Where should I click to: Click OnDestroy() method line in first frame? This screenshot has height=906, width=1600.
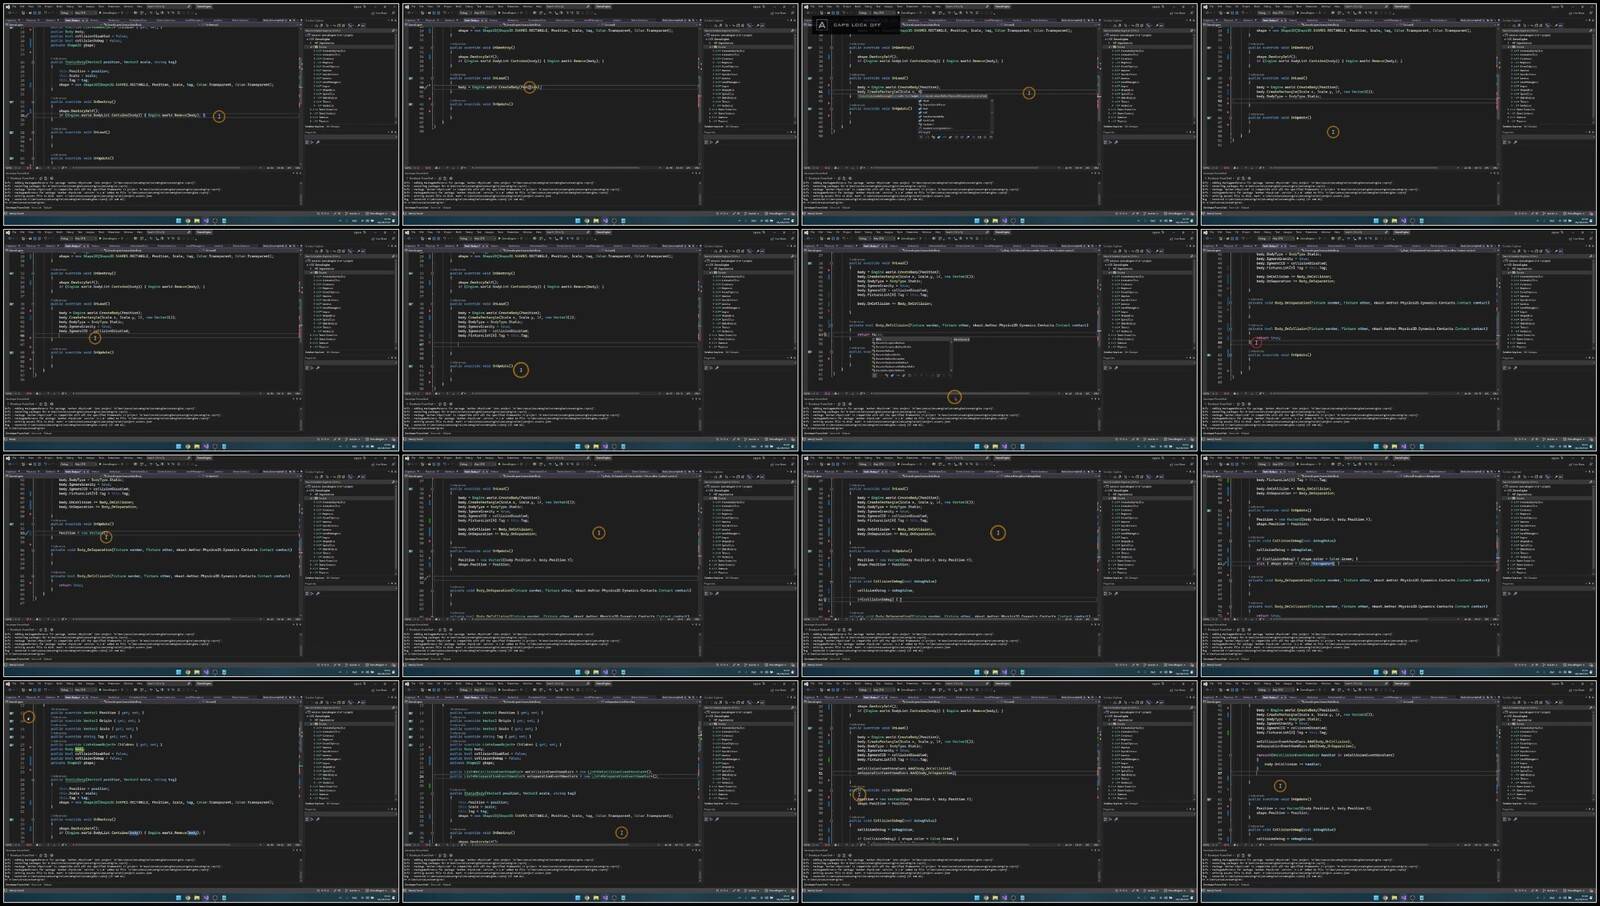81,102
